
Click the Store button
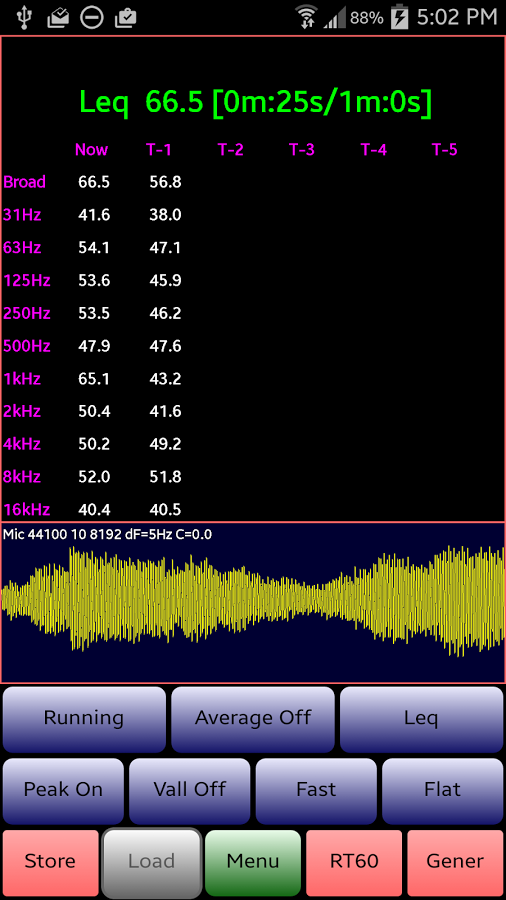tap(50, 863)
